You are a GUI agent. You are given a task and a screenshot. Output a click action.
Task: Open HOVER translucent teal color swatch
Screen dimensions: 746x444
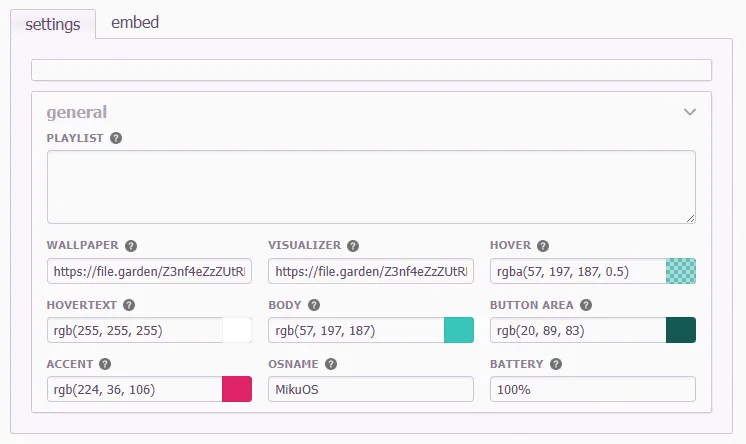[x=681, y=271]
